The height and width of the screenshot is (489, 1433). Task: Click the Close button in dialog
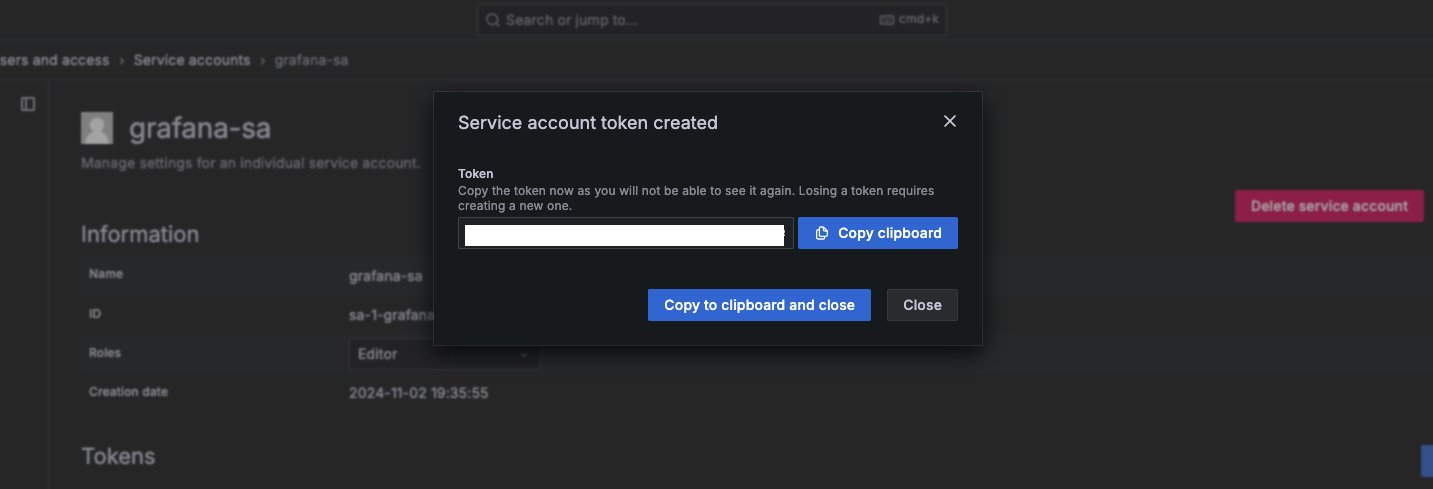(922, 305)
